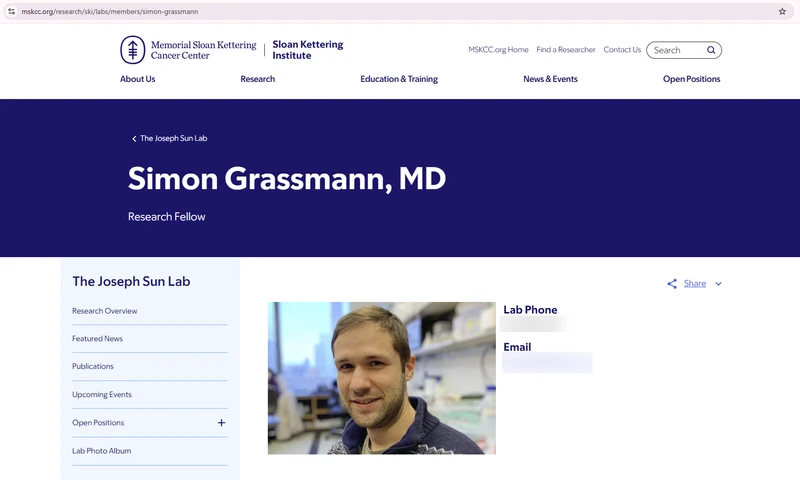Open Find a Researcher link
800x480 pixels.
566,49
